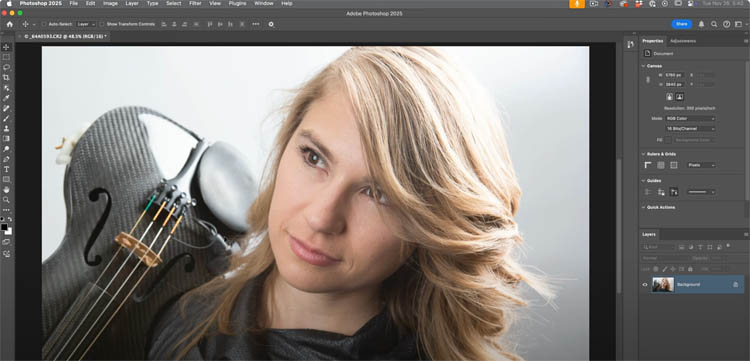Open the Photoshop 2025 application menu
This screenshot has height=361, width=750.
(x=40, y=3)
